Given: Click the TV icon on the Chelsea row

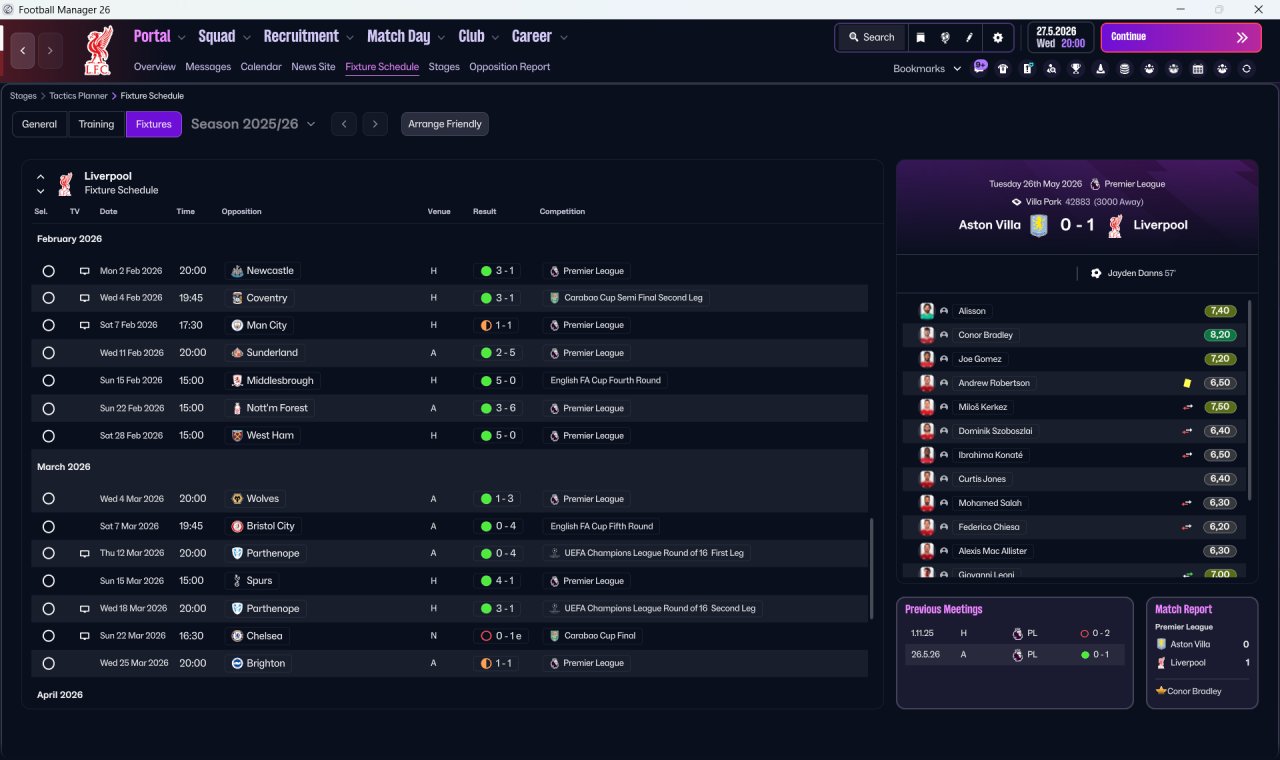Looking at the screenshot, I should [x=85, y=636].
